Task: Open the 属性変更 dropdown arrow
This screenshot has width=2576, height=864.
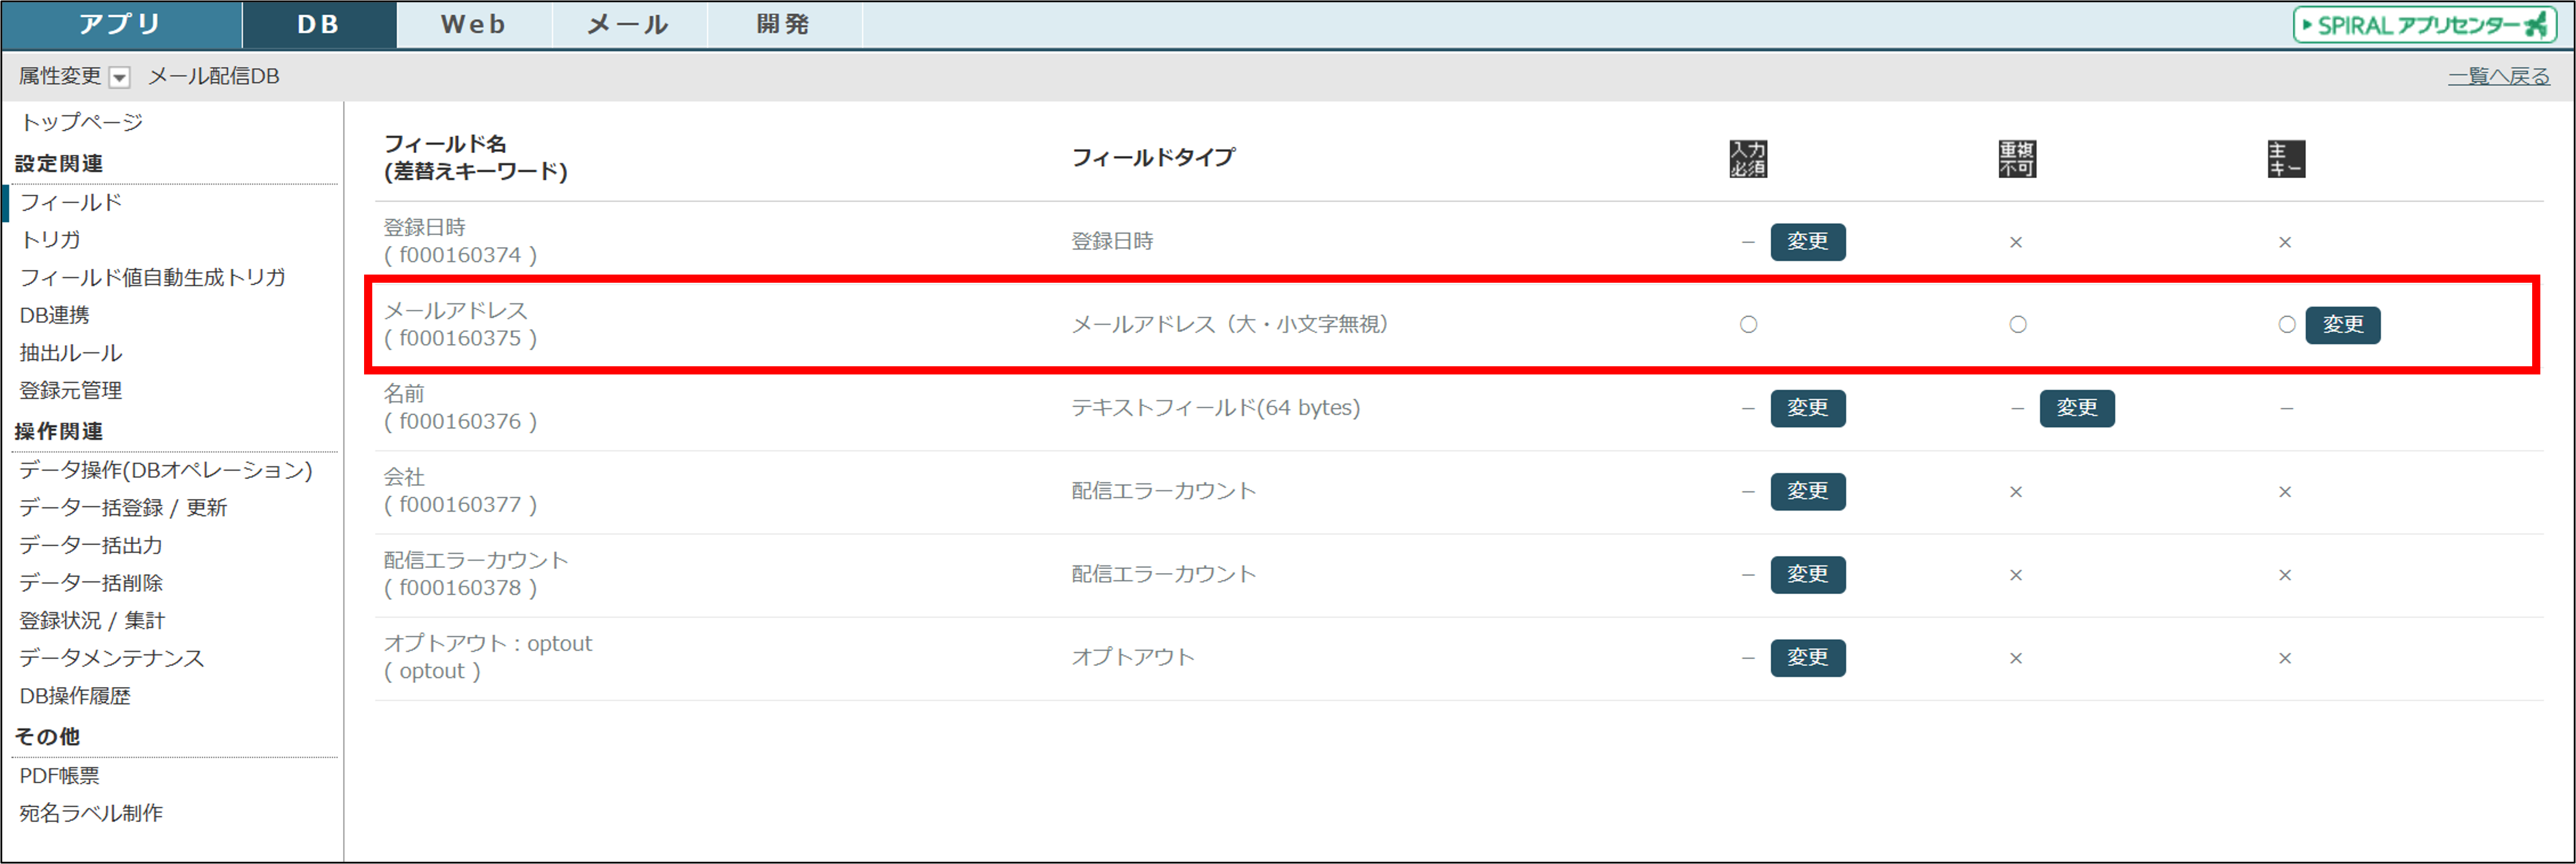Action: tap(119, 77)
